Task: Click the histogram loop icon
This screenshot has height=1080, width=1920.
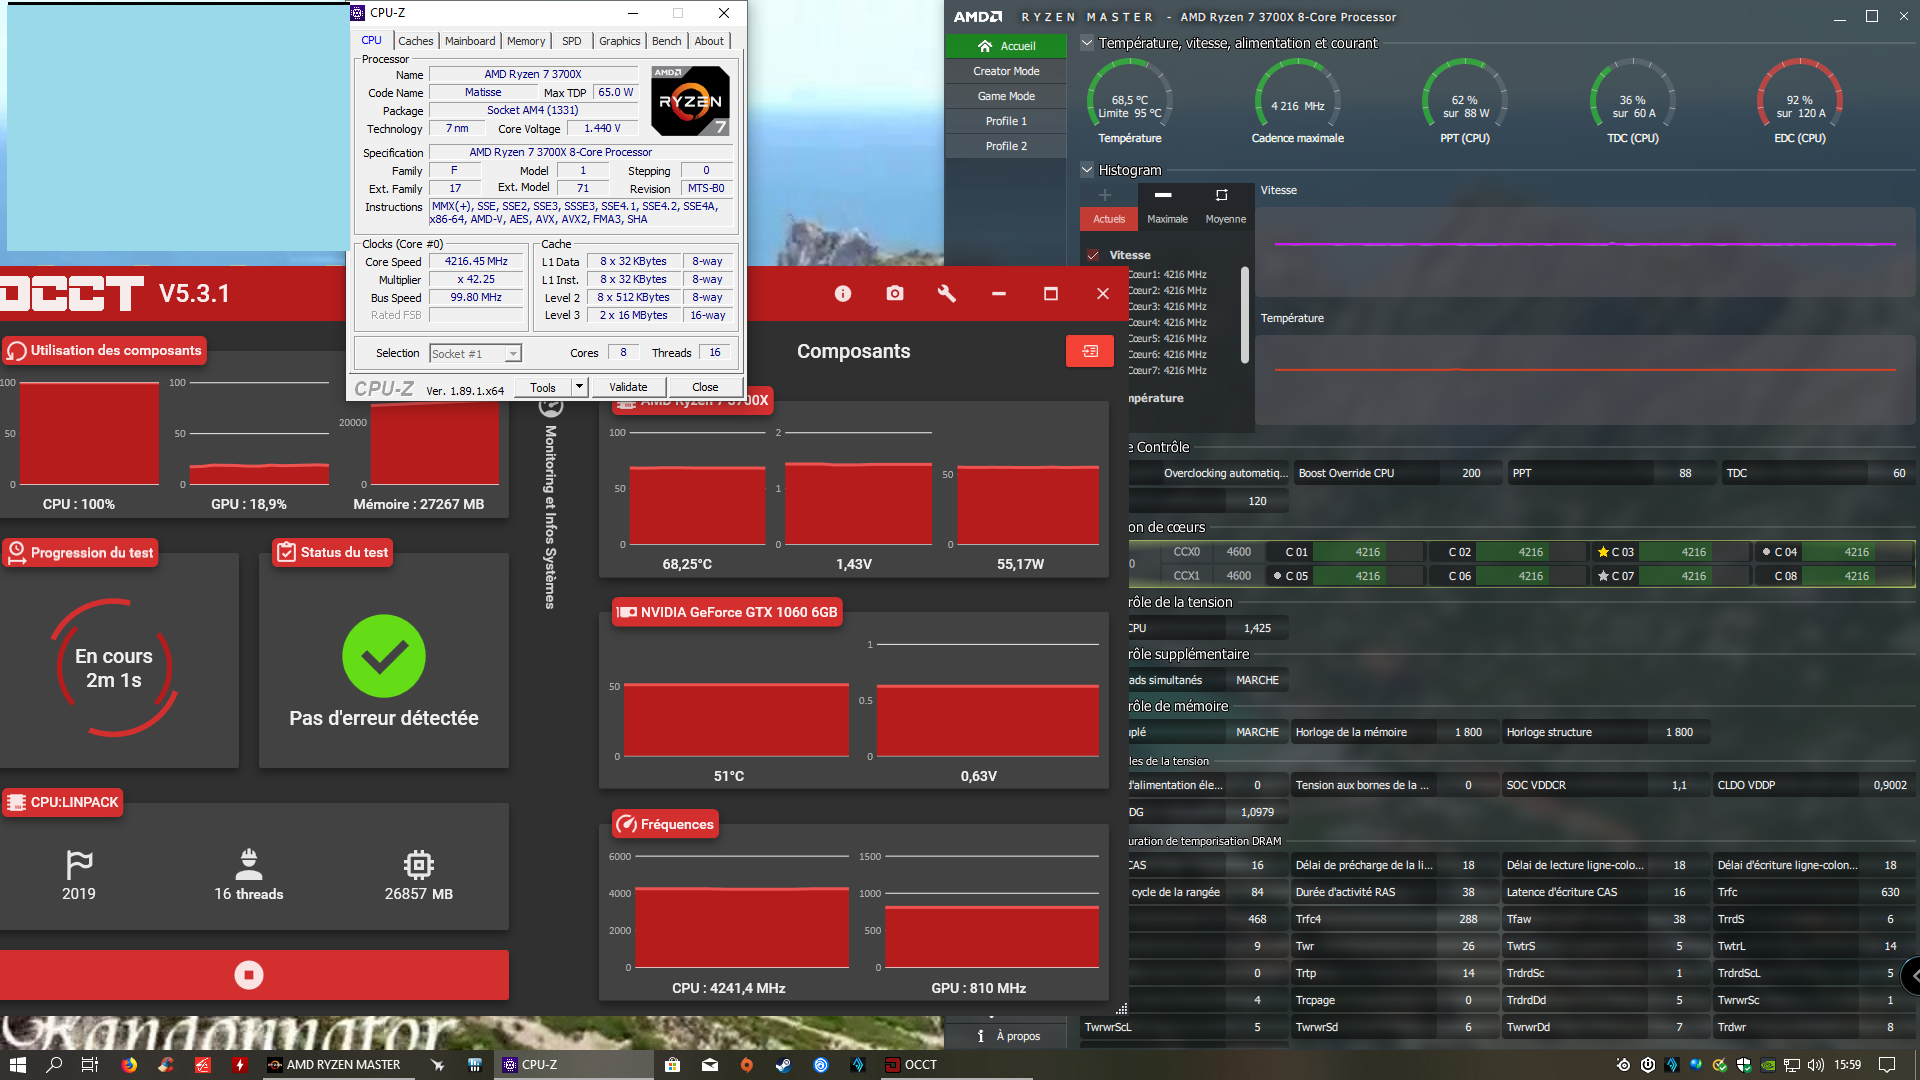Action: click(1221, 195)
